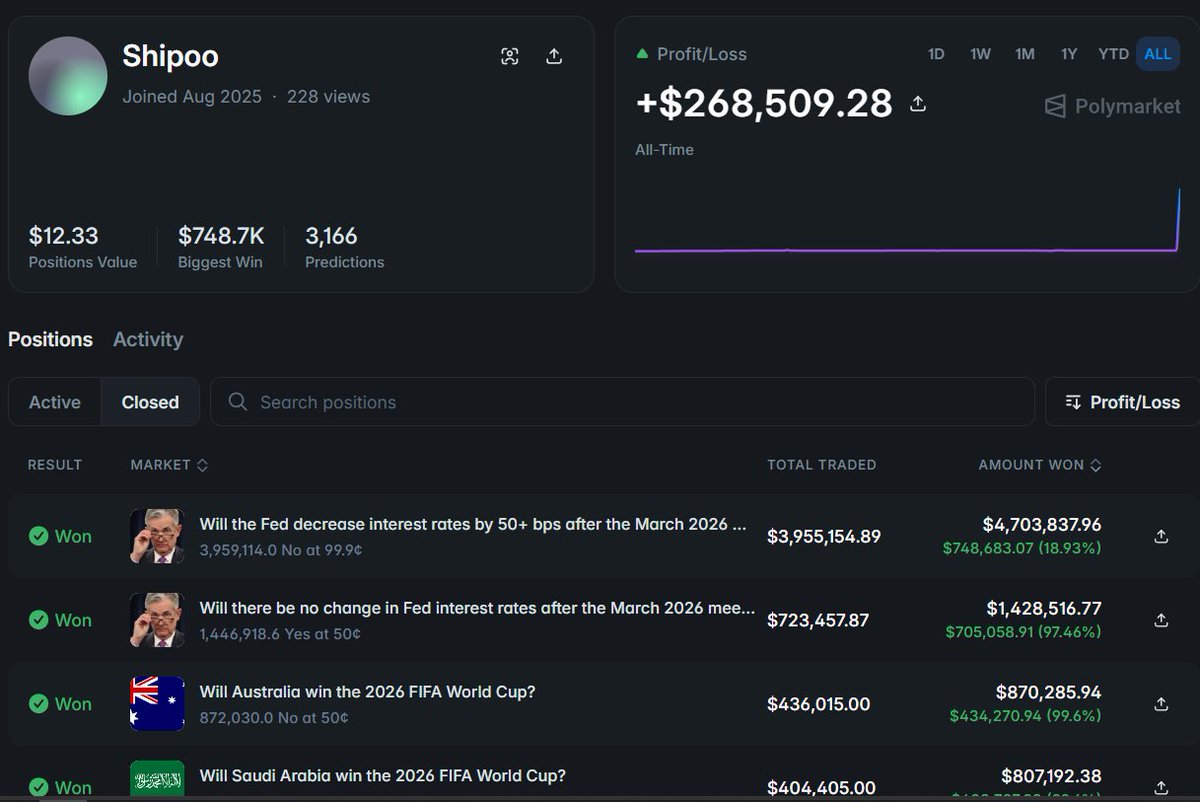Select the 1D time range
Viewport: 1200px width, 802px height.
(x=936, y=54)
